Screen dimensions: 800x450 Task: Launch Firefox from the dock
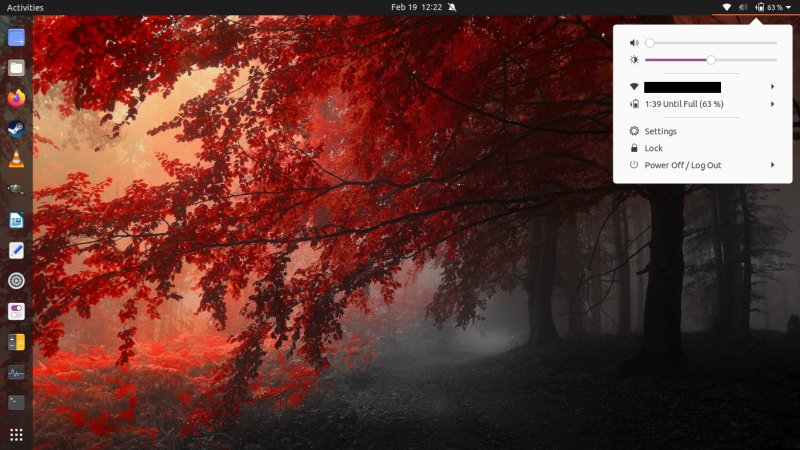coord(16,98)
